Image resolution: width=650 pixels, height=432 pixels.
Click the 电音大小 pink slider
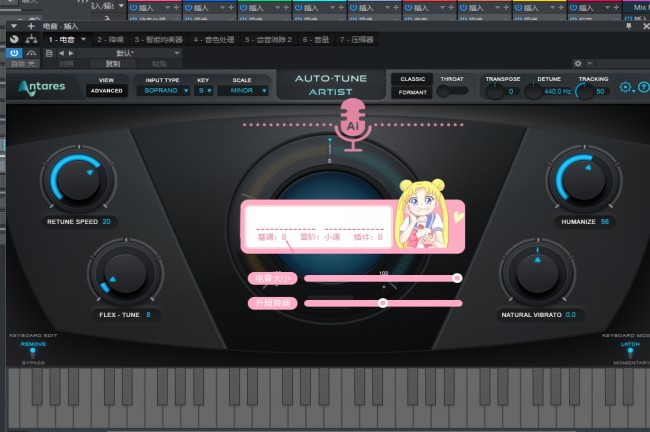(x=380, y=278)
